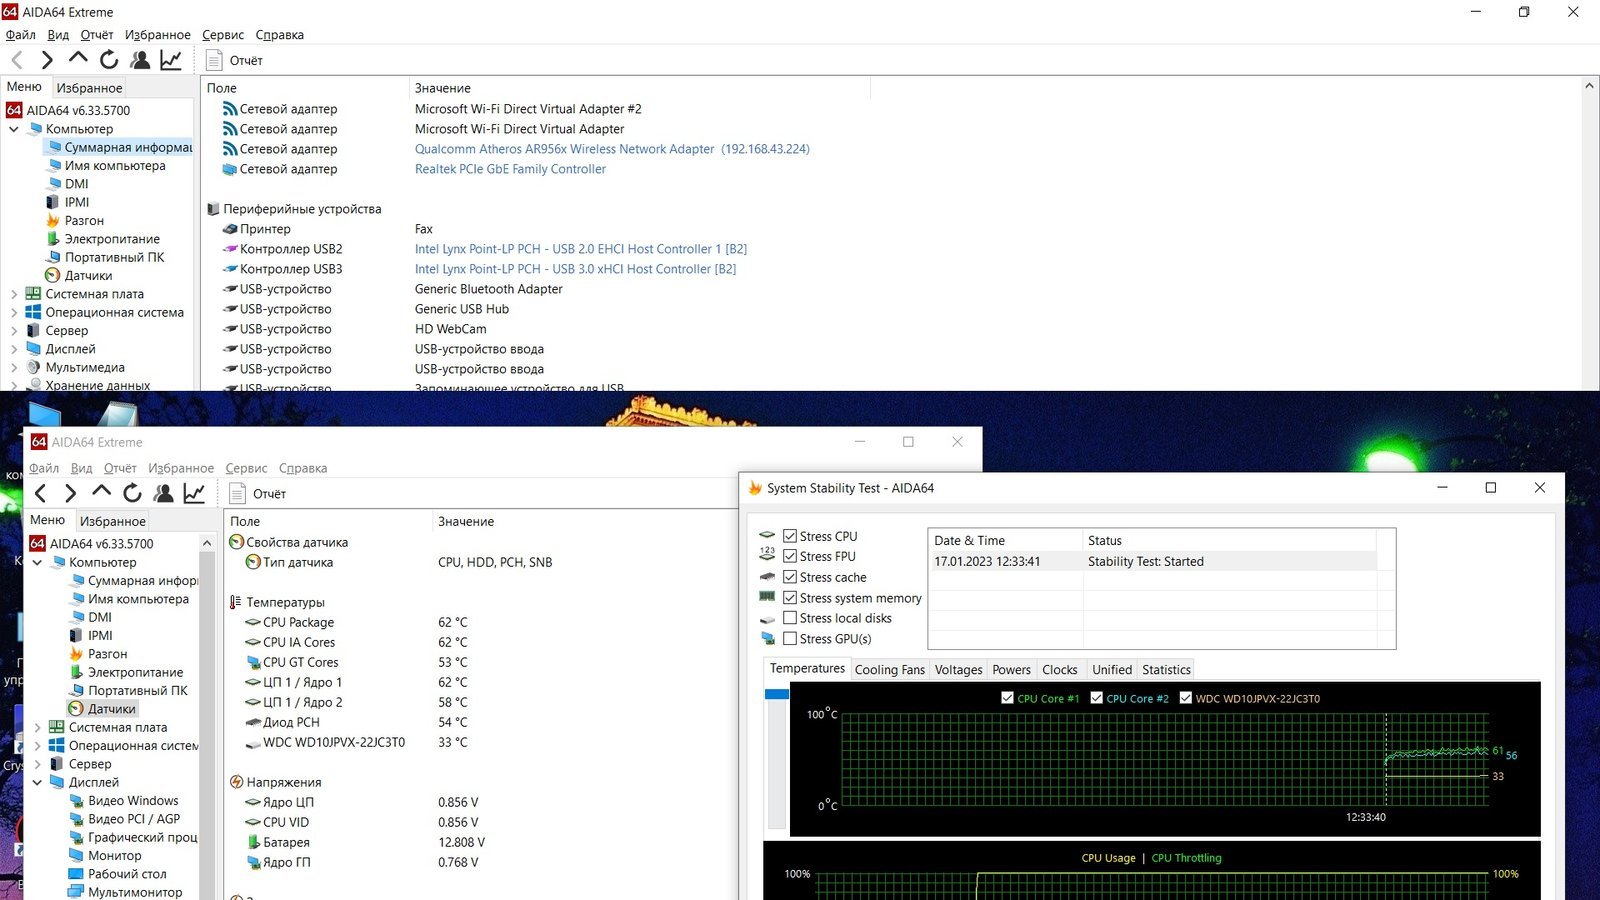Click Refresh icon in top AIDA64 toolbar
The height and width of the screenshot is (900, 1600).
109,60
